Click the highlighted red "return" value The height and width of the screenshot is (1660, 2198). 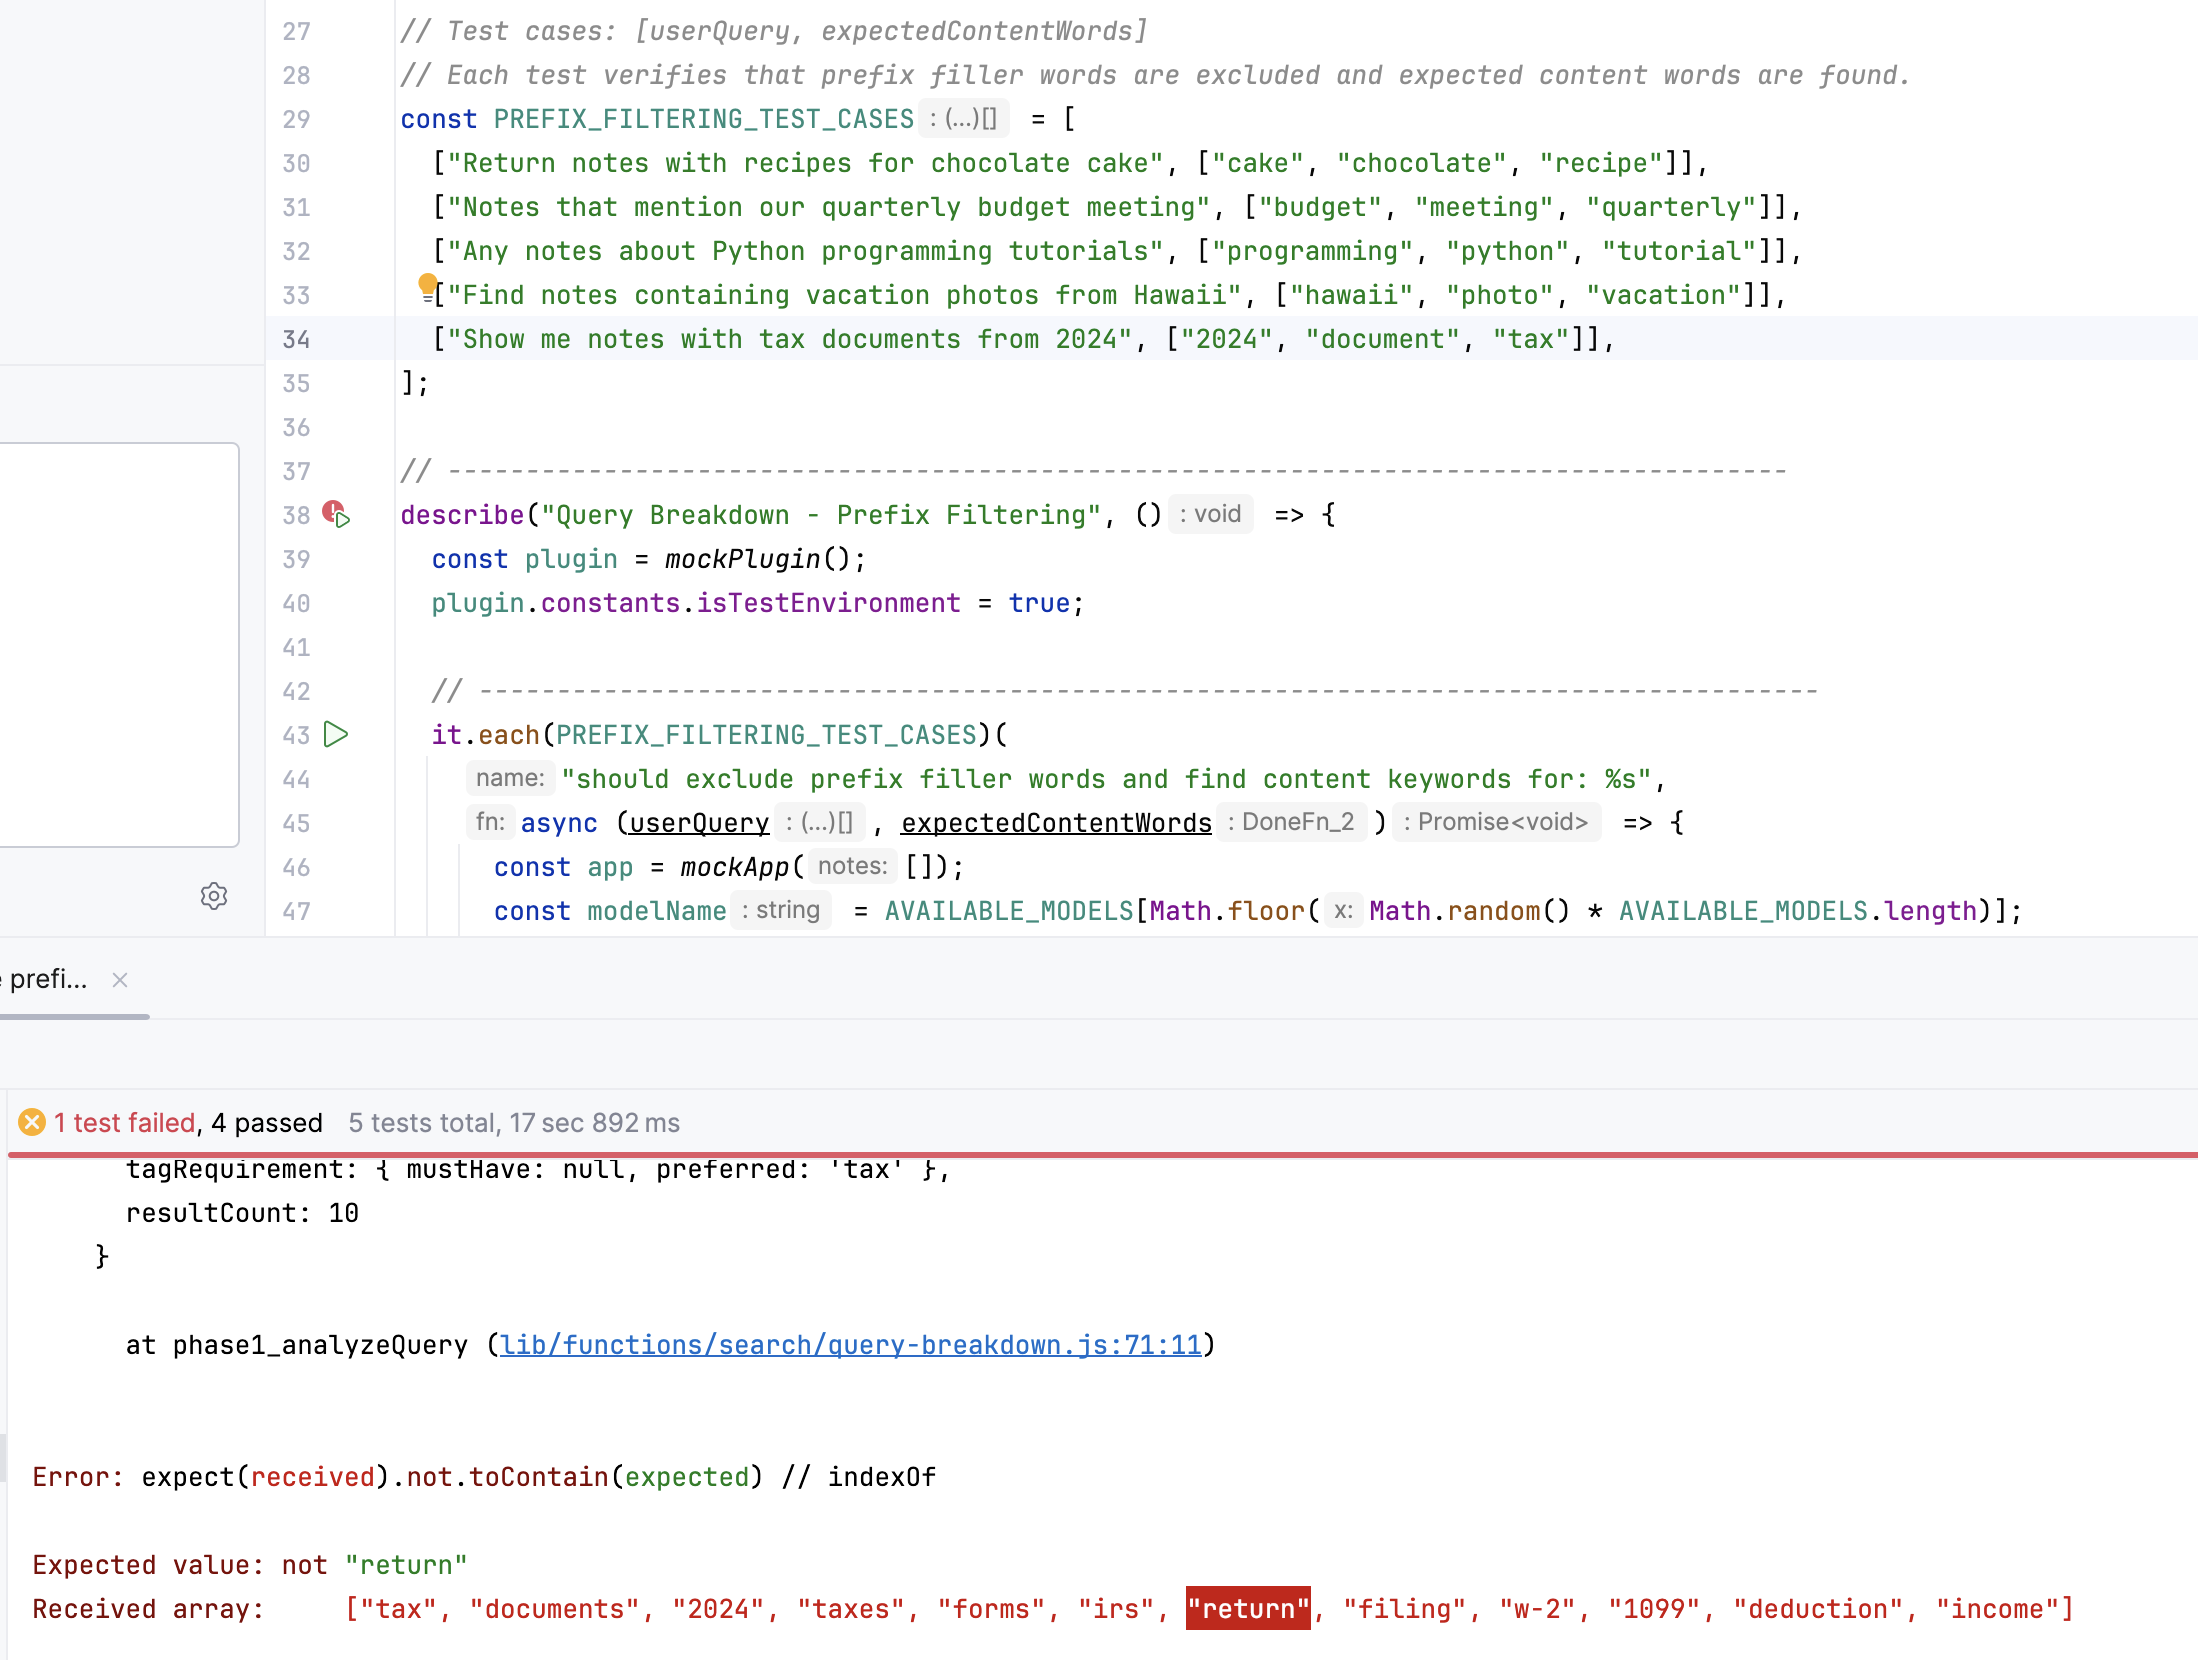[1247, 1608]
